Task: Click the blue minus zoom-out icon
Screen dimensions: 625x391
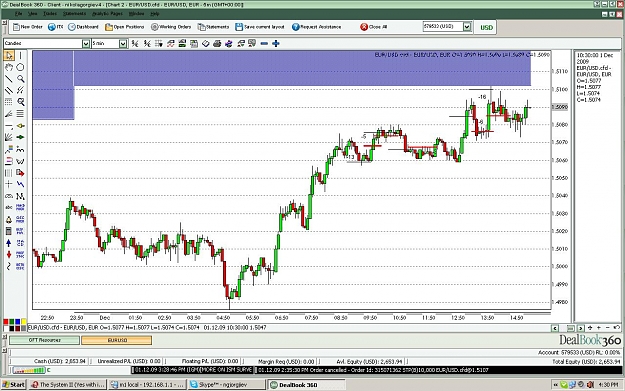Action: pos(264,43)
